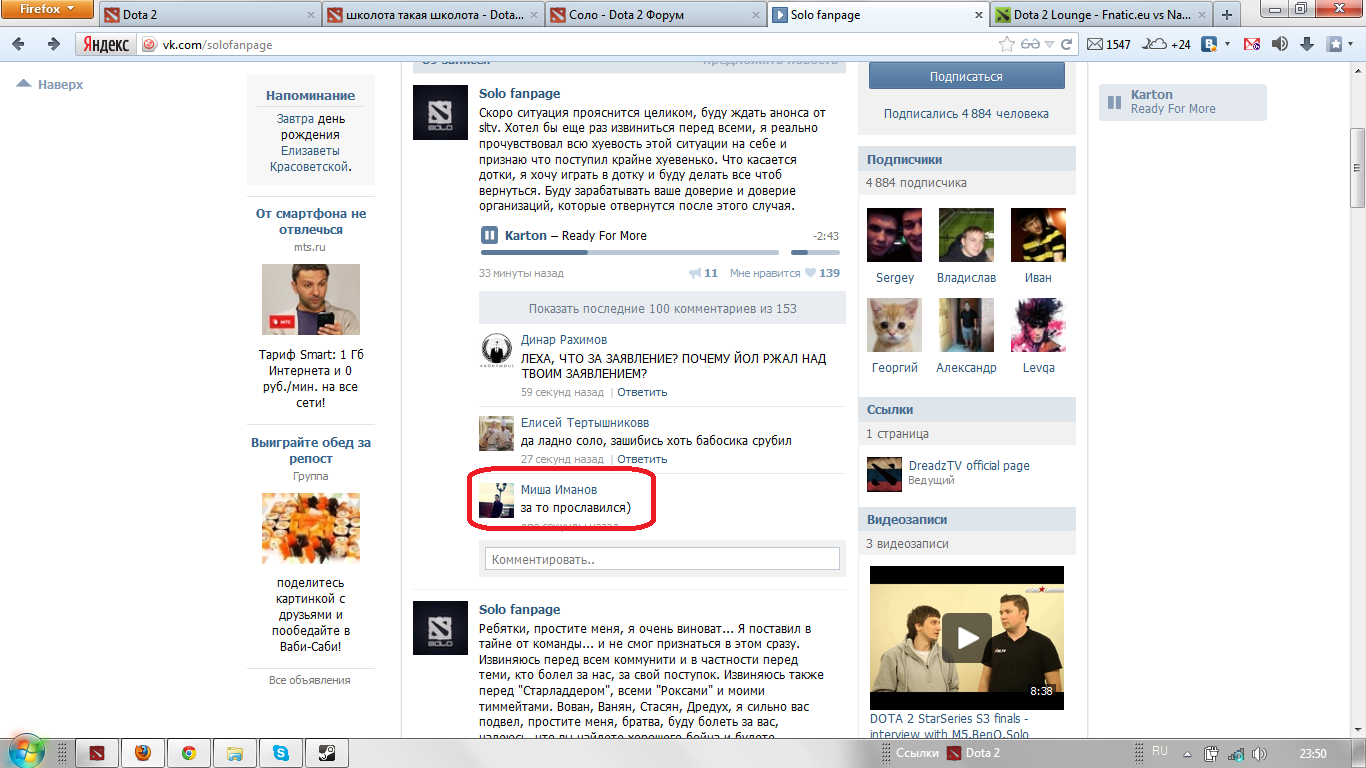Open the DreadzTV official page link
Image resolution: width=1366 pixels, height=768 pixels.
pyautogui.click(x=969, y=466)
